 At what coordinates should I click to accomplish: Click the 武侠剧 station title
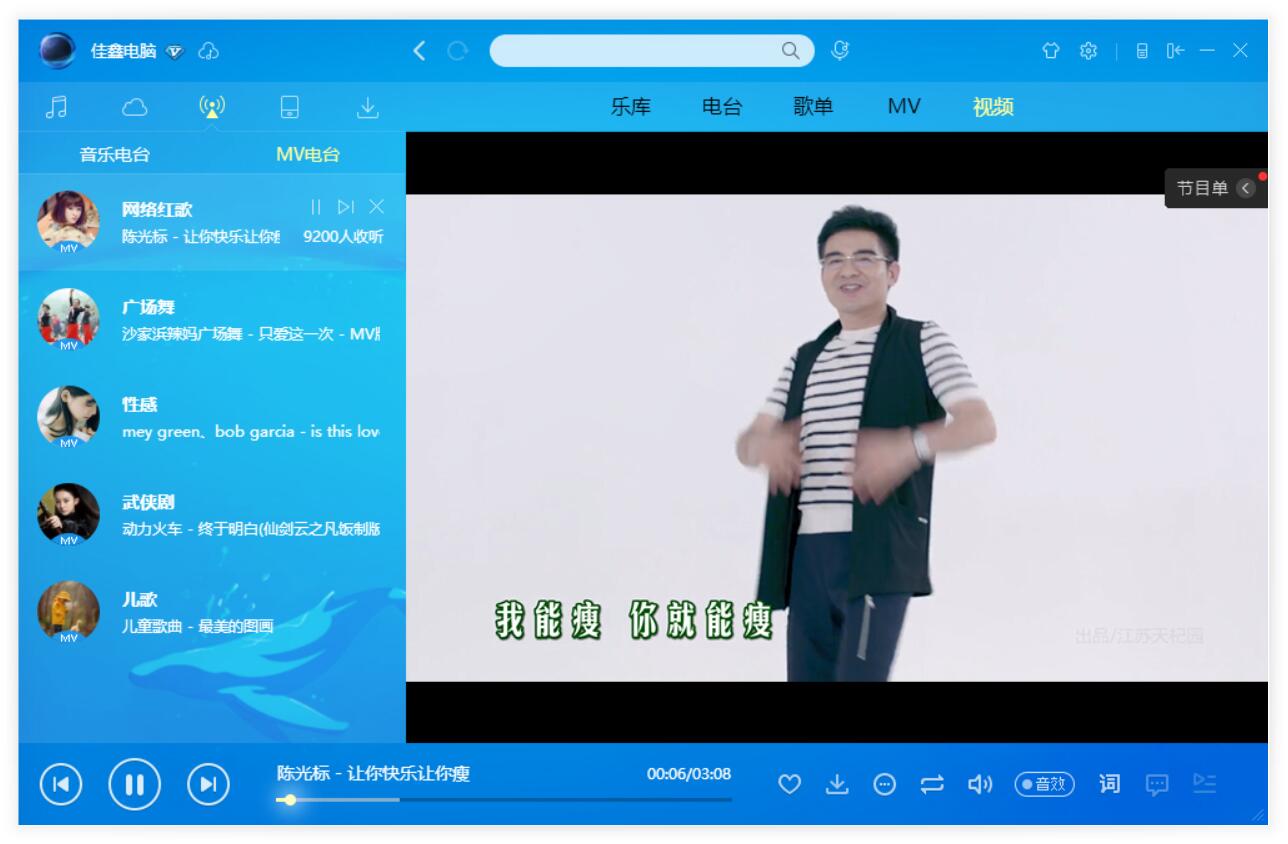click(148, 502)
